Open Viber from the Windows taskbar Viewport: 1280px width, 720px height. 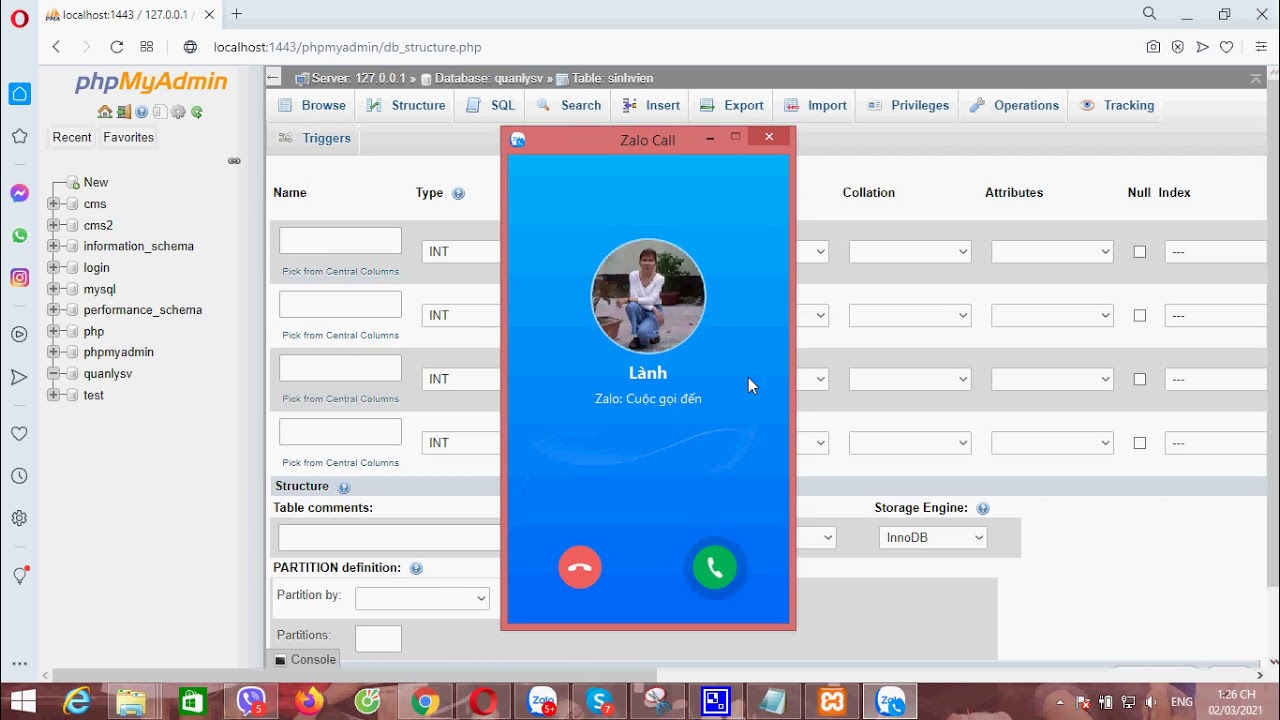pyautogui.click(x=251, y=701)
